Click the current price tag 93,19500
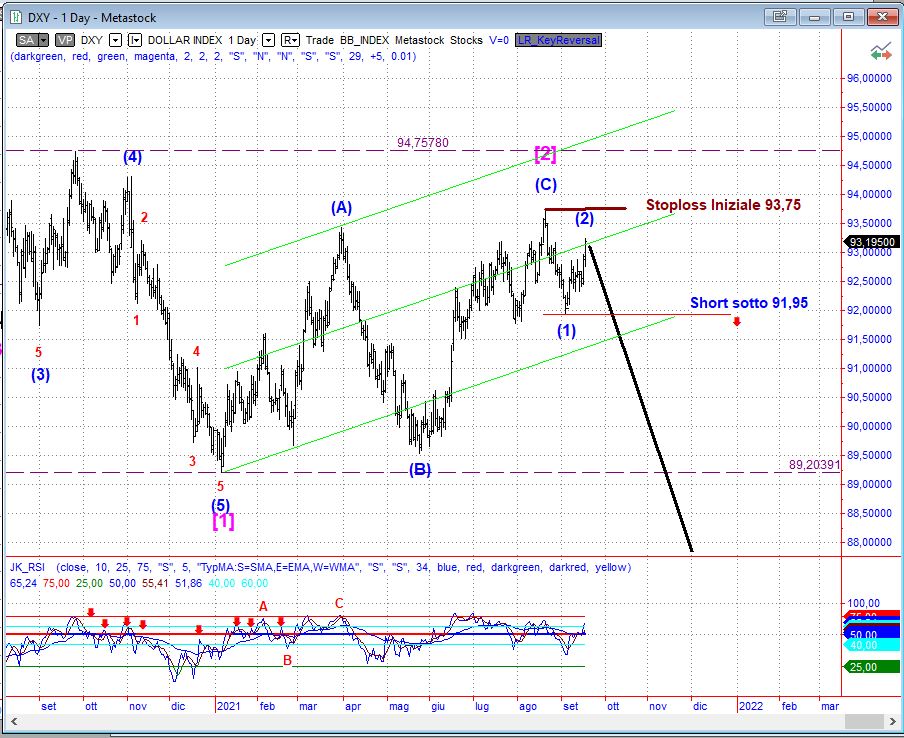 click(871, 241)
